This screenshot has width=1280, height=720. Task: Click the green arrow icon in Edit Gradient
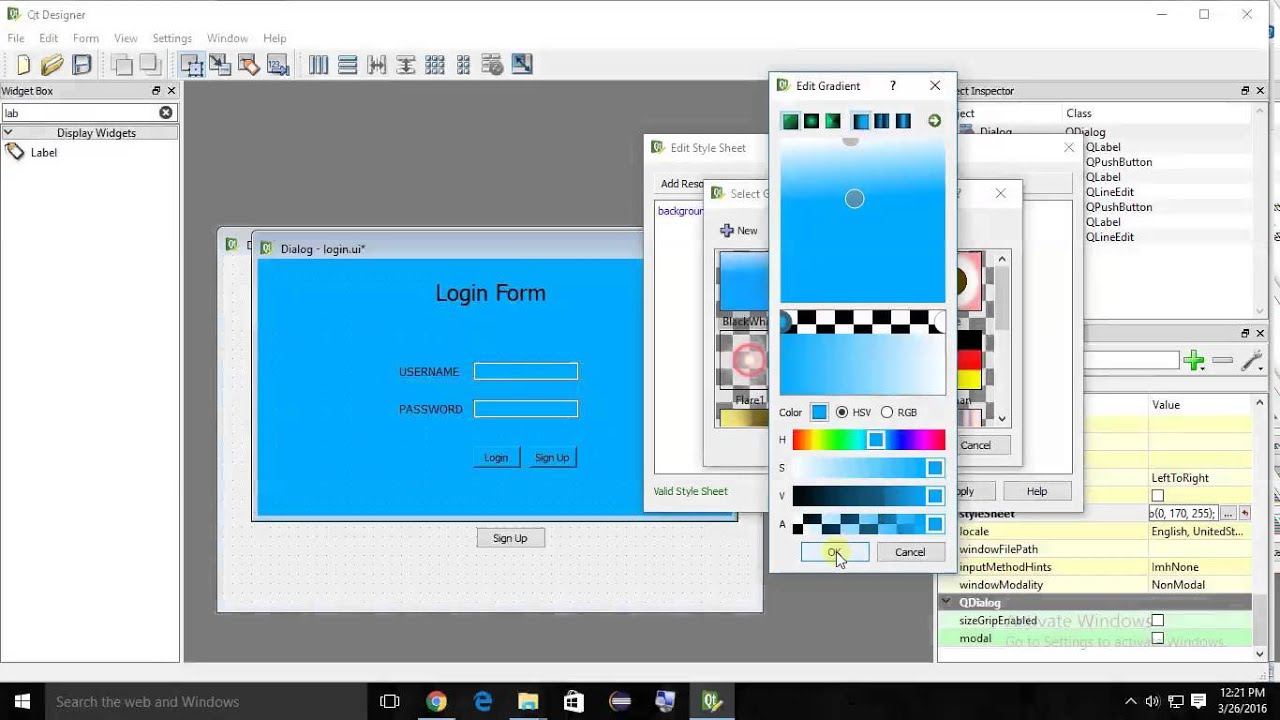tap(934, 121)
